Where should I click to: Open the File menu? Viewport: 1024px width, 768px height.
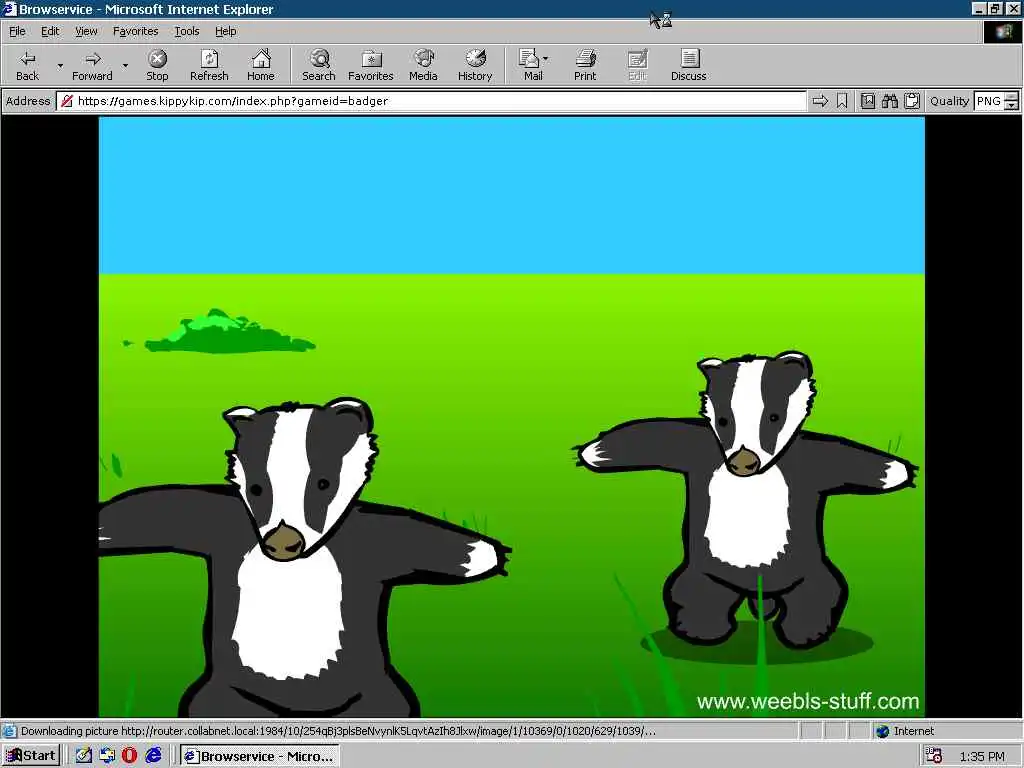tap(17, 31)
